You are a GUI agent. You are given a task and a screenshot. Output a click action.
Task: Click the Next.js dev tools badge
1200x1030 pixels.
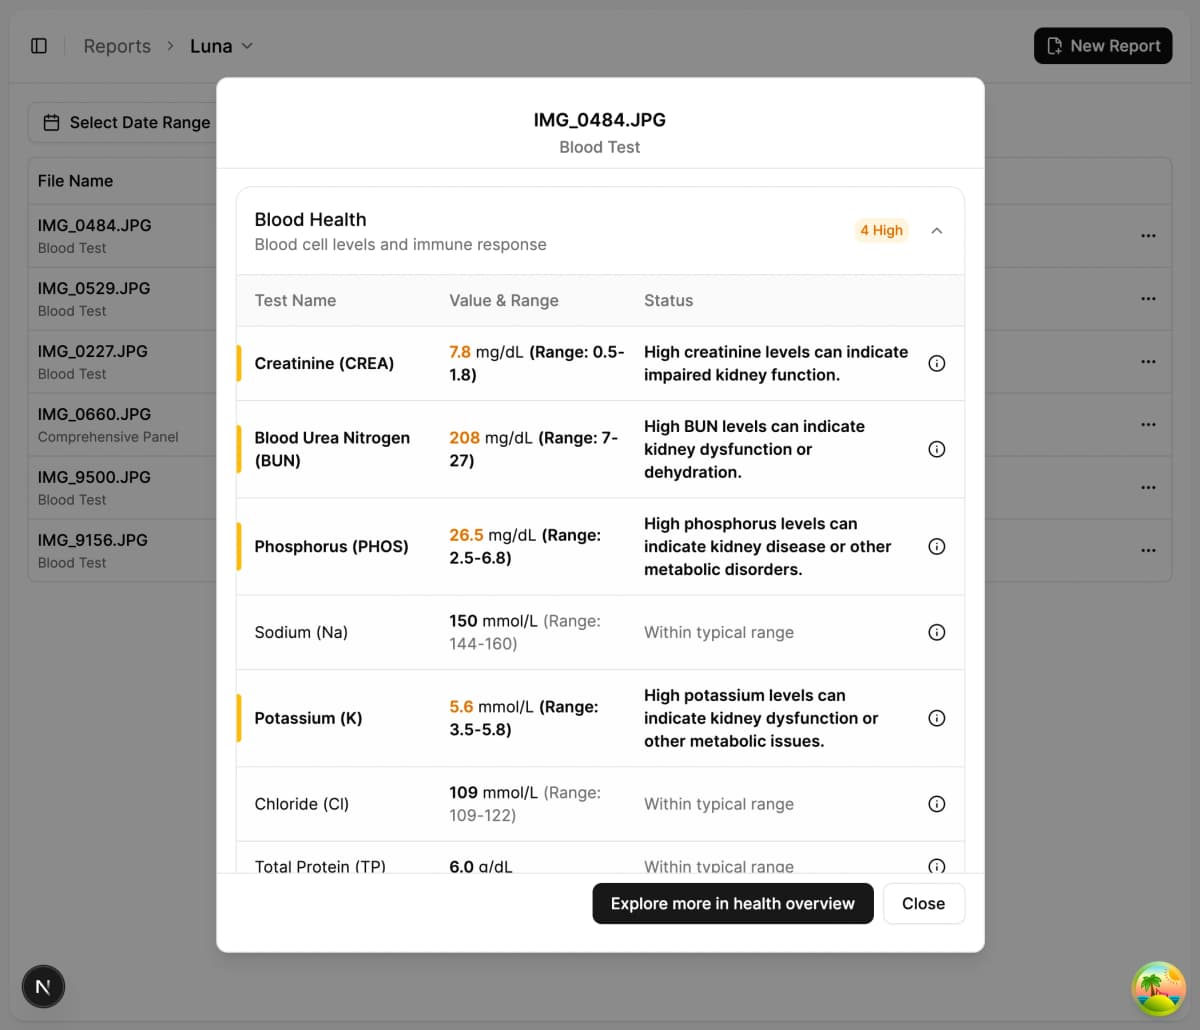(43, 987)
